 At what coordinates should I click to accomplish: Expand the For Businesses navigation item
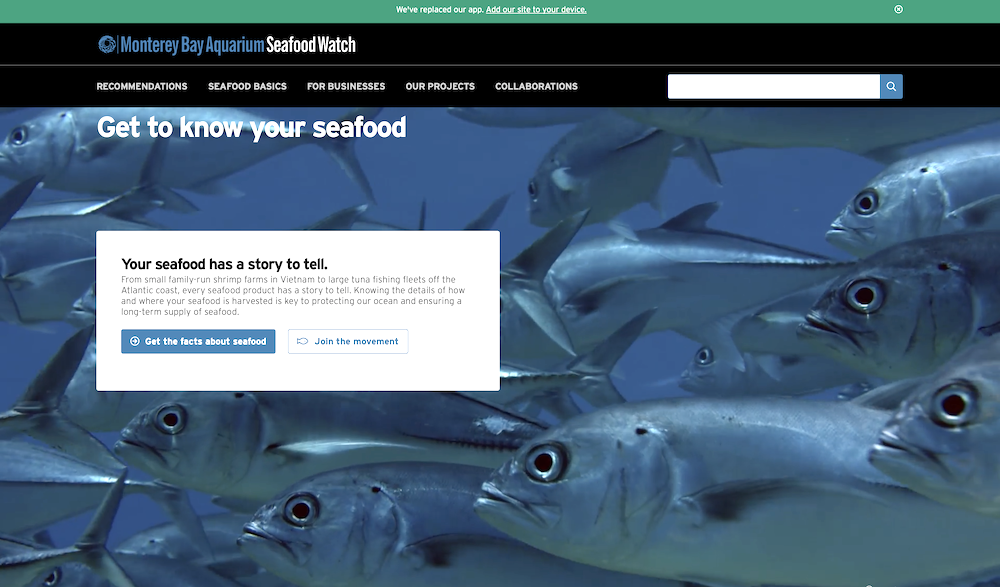click(346, 86)
